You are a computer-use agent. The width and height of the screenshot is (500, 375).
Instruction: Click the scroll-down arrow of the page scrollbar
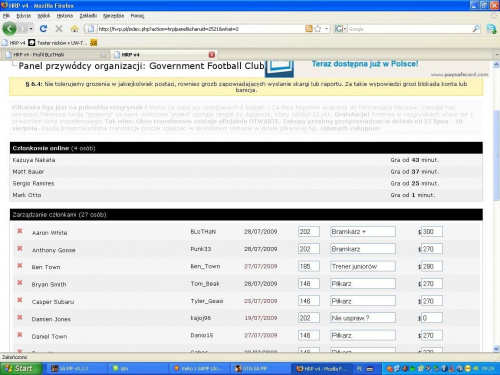tap(496, 349)
